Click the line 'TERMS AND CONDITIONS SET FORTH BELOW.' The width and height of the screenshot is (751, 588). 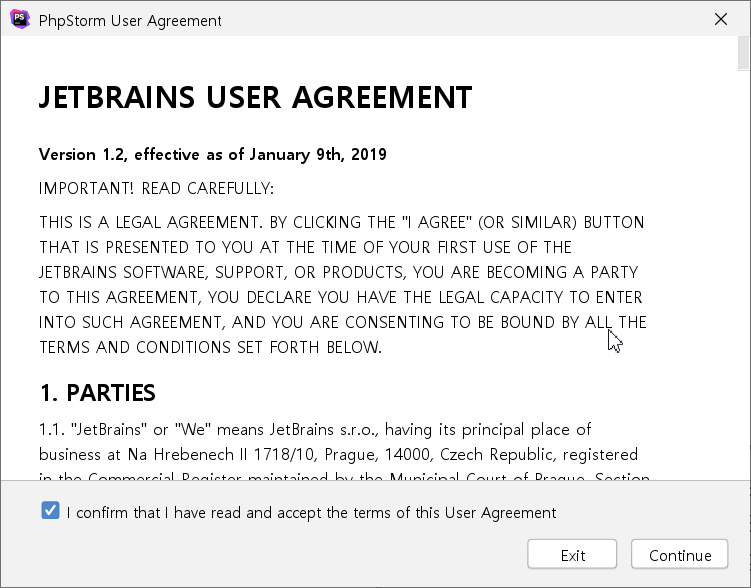(x=210, y=347)
